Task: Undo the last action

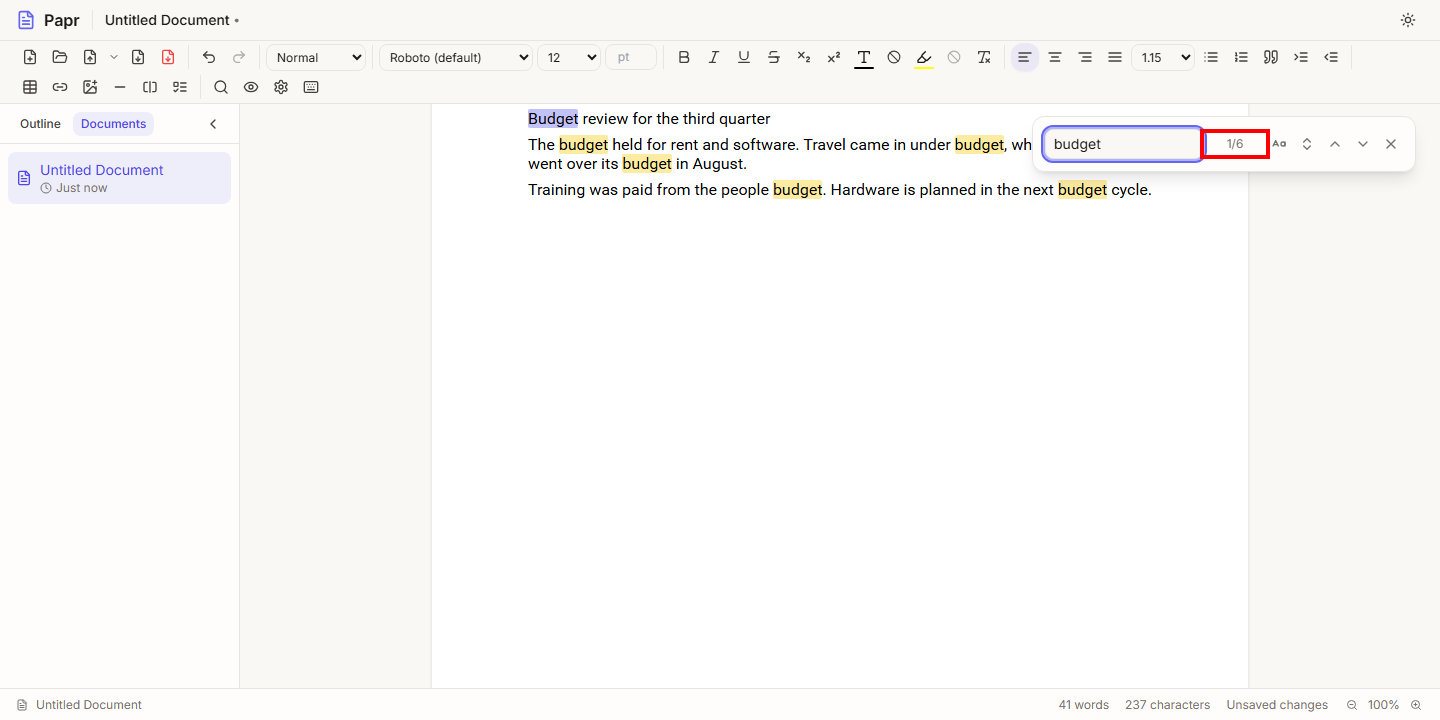Action: click(x=209, y=57)
